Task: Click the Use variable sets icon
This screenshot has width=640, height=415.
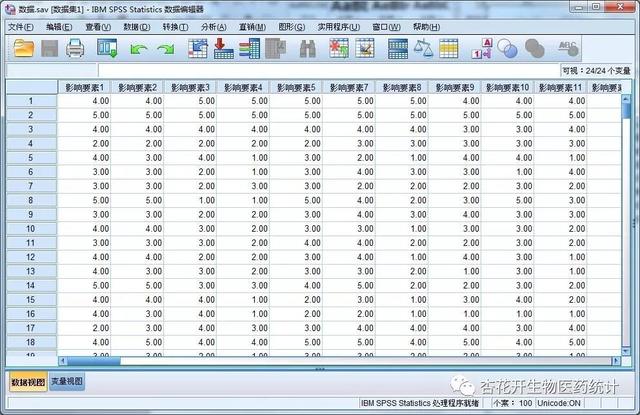Action: click(x=507, y=49)
